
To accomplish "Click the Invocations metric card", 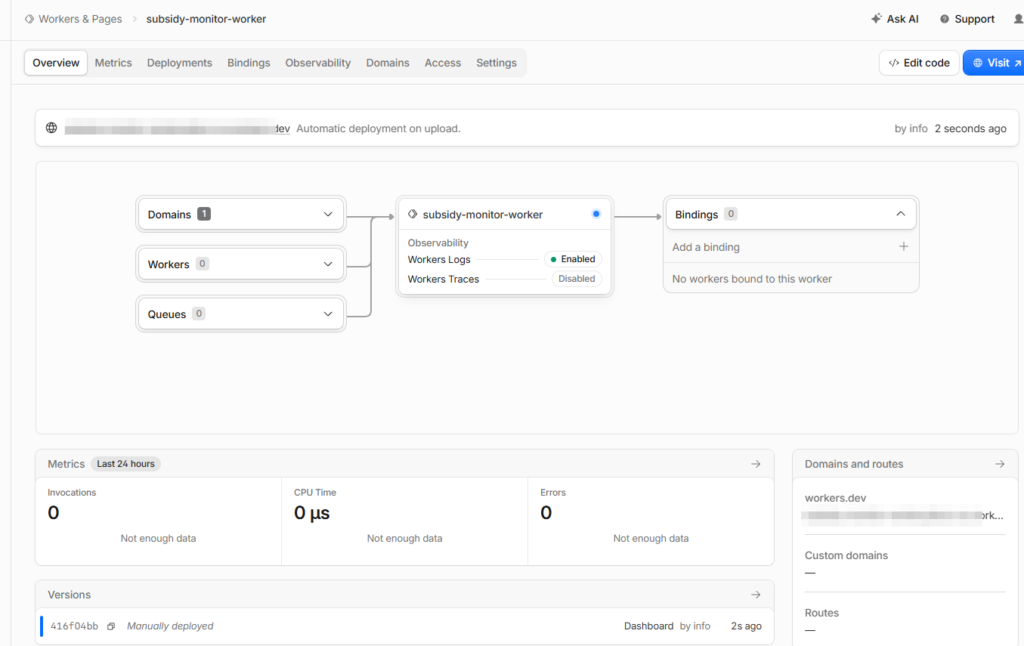I will coord(159,521).
